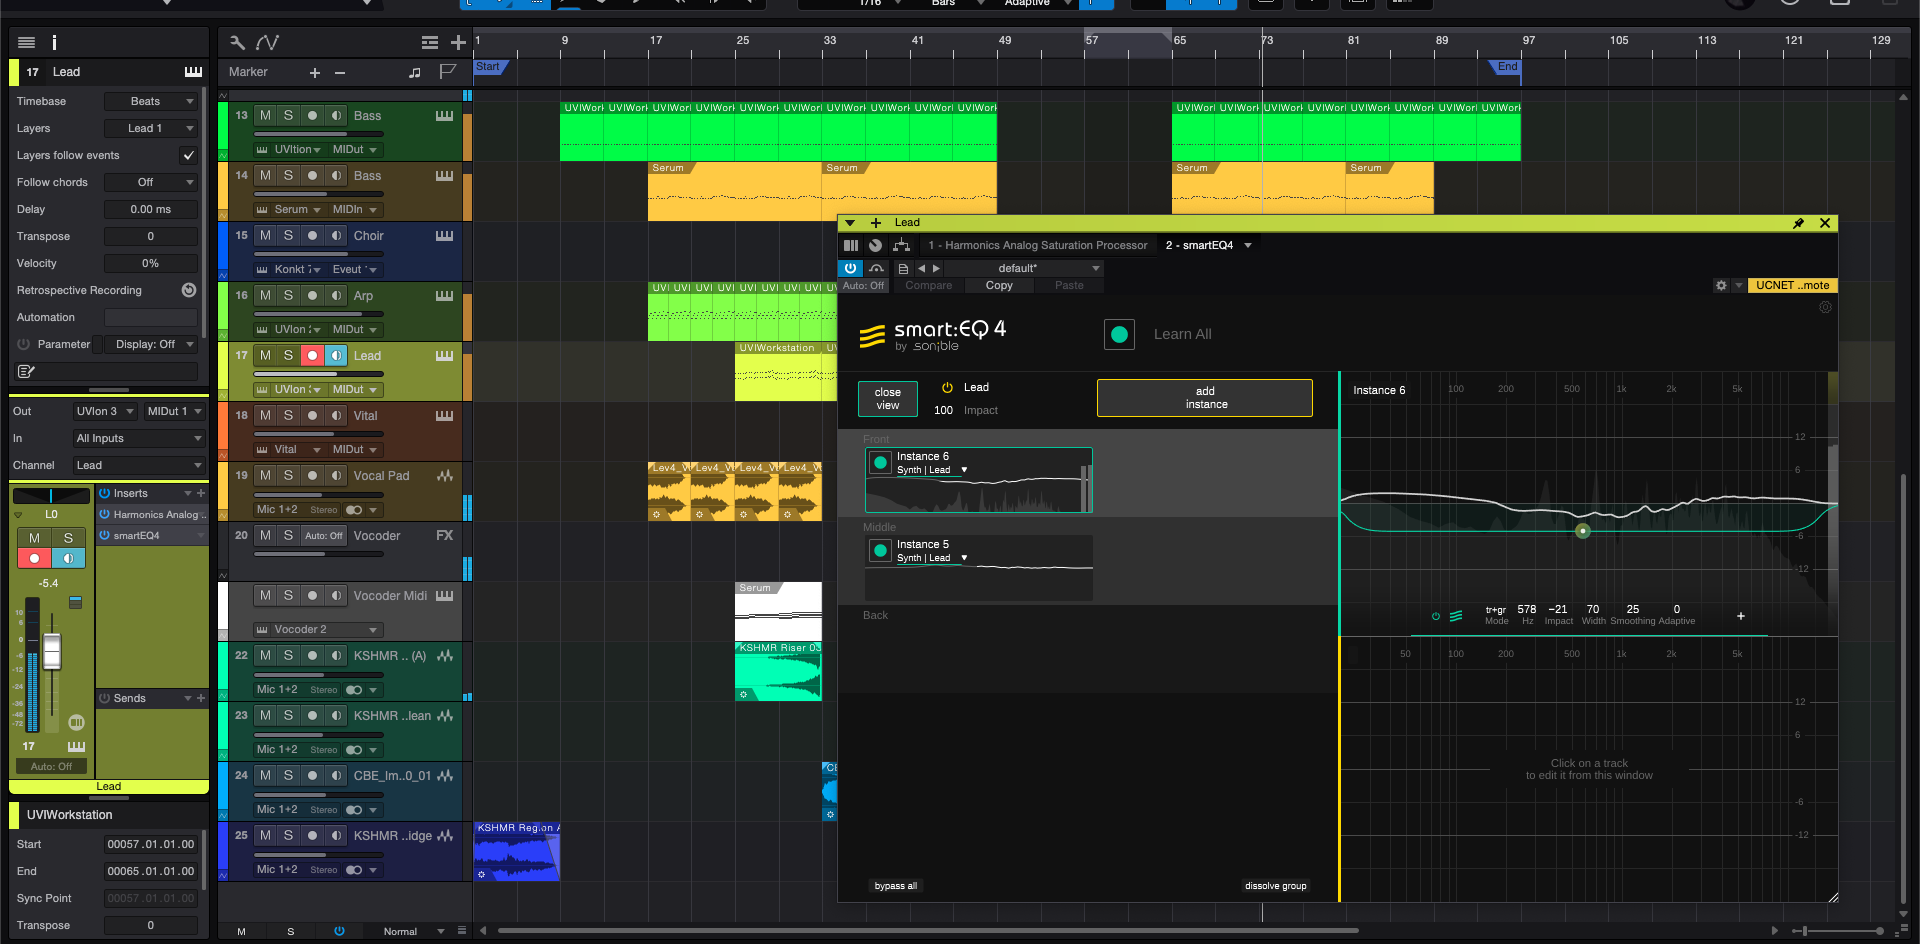Viewport: 1920px width, 944px height.
Task: Mute the Bass track 13
Action: (265, 116)
